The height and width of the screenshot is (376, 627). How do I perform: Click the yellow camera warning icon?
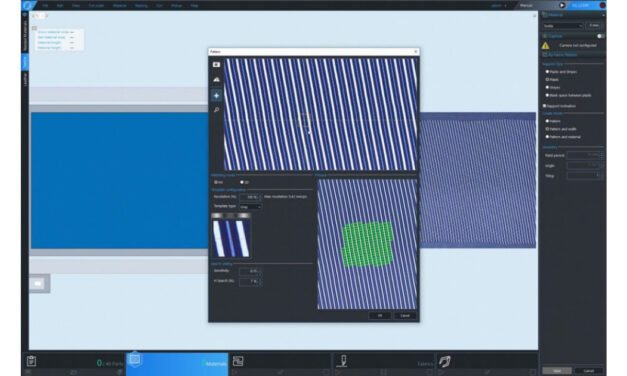[545, 46]
